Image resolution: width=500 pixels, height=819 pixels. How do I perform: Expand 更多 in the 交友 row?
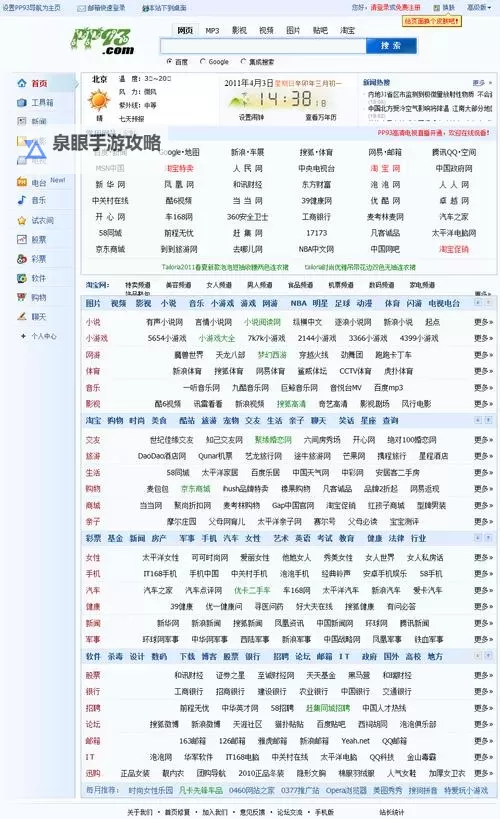point(483,440)
